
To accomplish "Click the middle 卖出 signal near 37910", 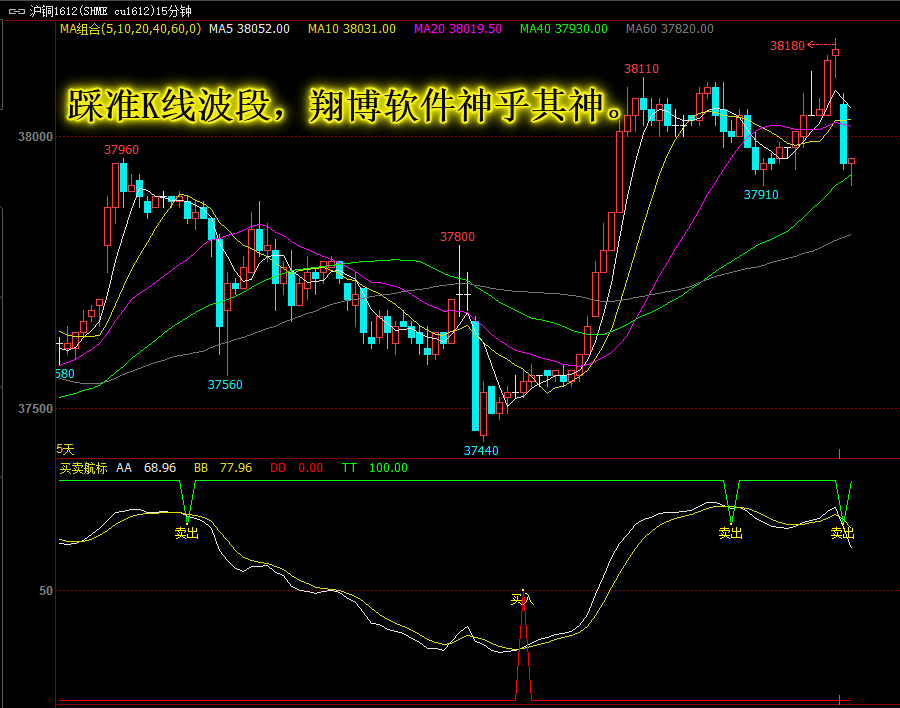I will (731, 533).
